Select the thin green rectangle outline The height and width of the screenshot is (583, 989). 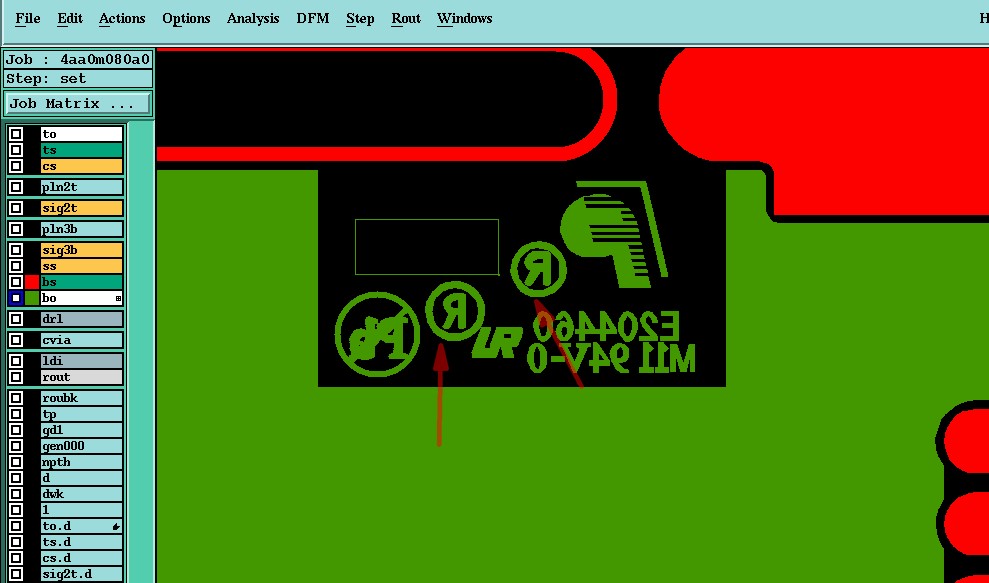coord(427,247)
